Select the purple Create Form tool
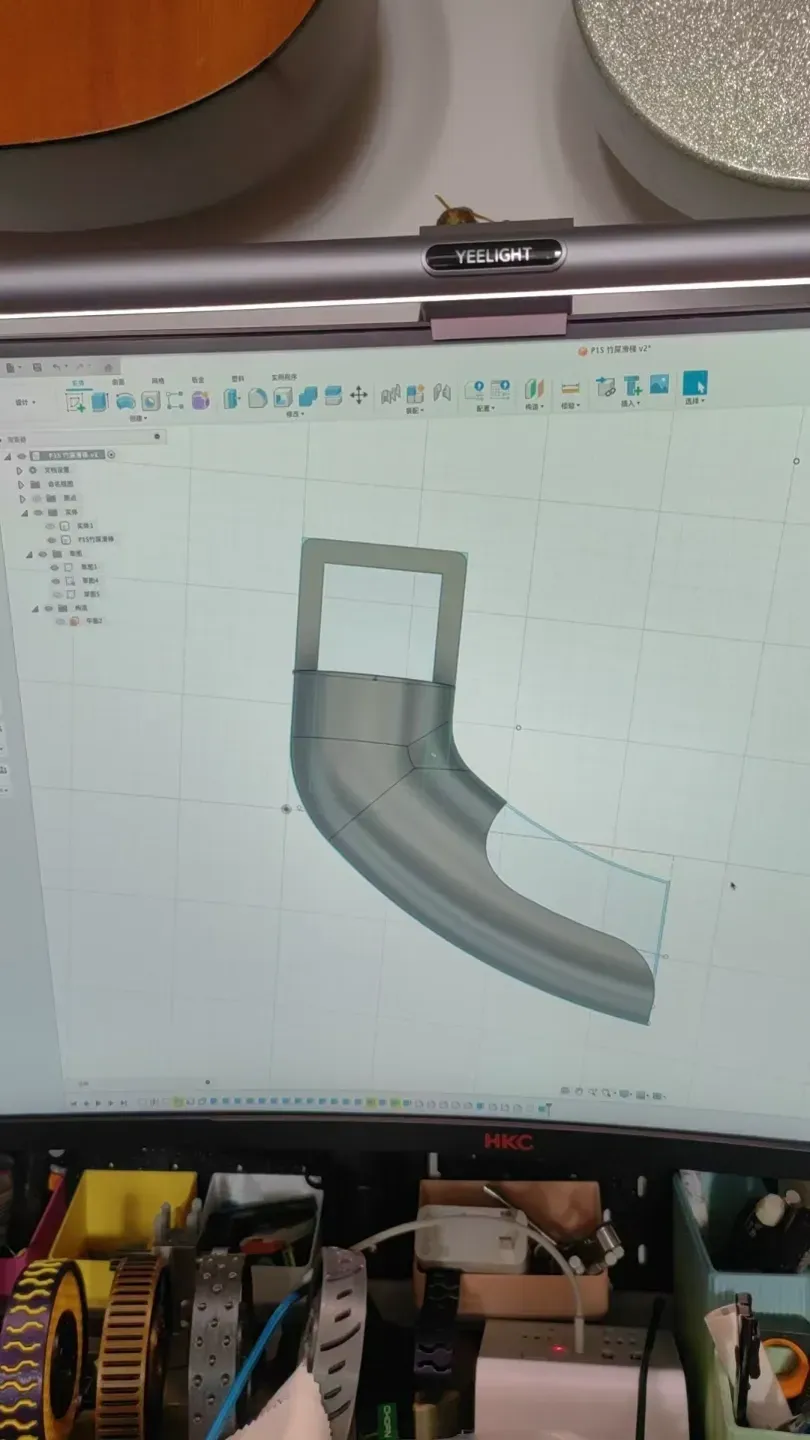The image size is (810, 1440). point(201,399)
